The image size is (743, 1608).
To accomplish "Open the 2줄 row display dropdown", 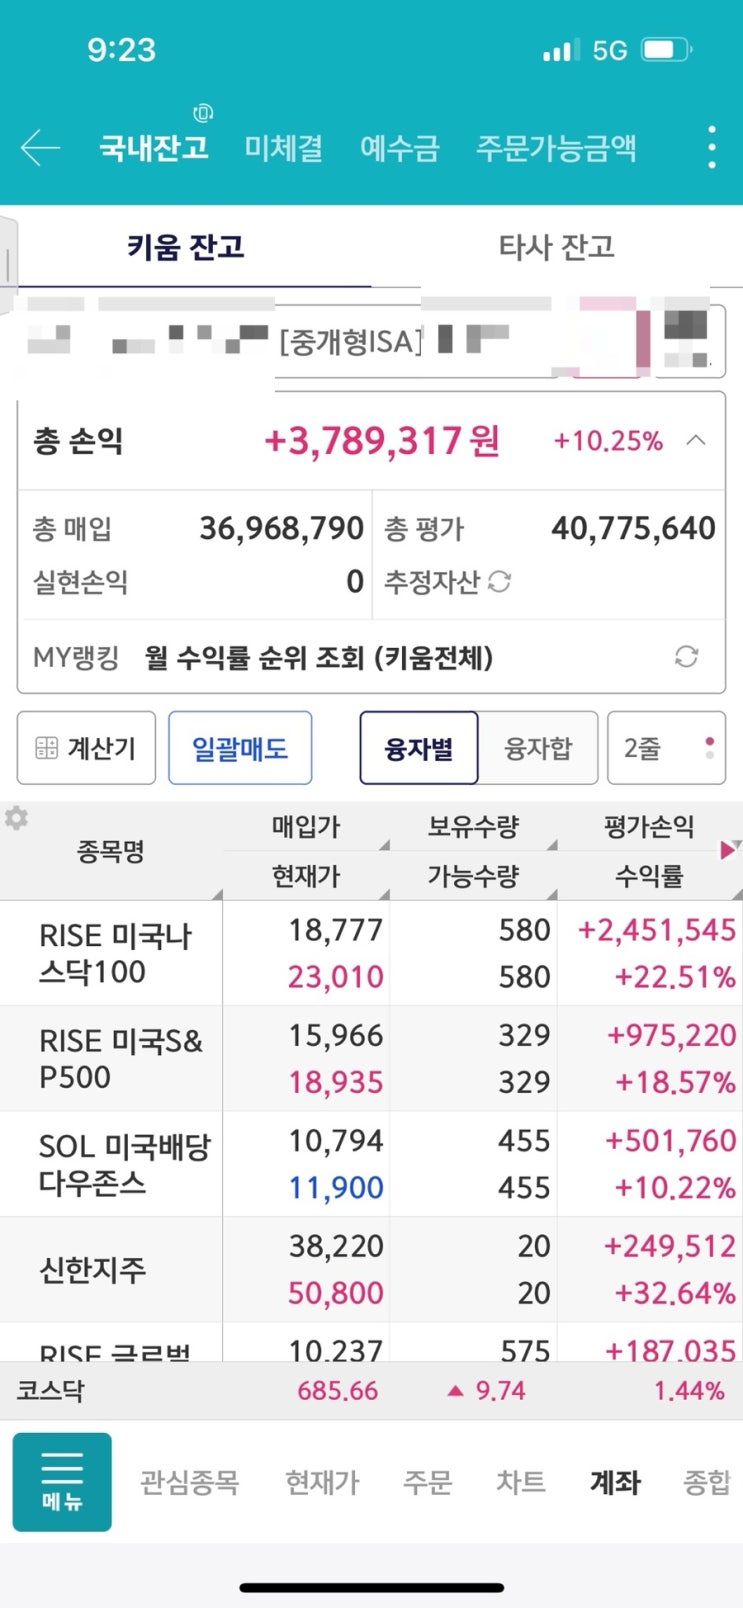I will [666, 748].
